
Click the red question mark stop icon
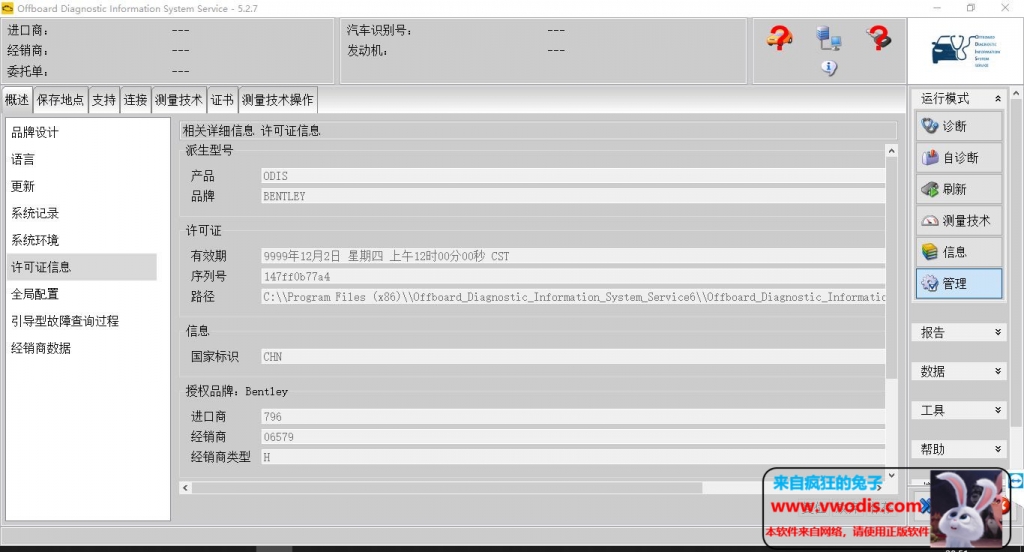[879, 38]
